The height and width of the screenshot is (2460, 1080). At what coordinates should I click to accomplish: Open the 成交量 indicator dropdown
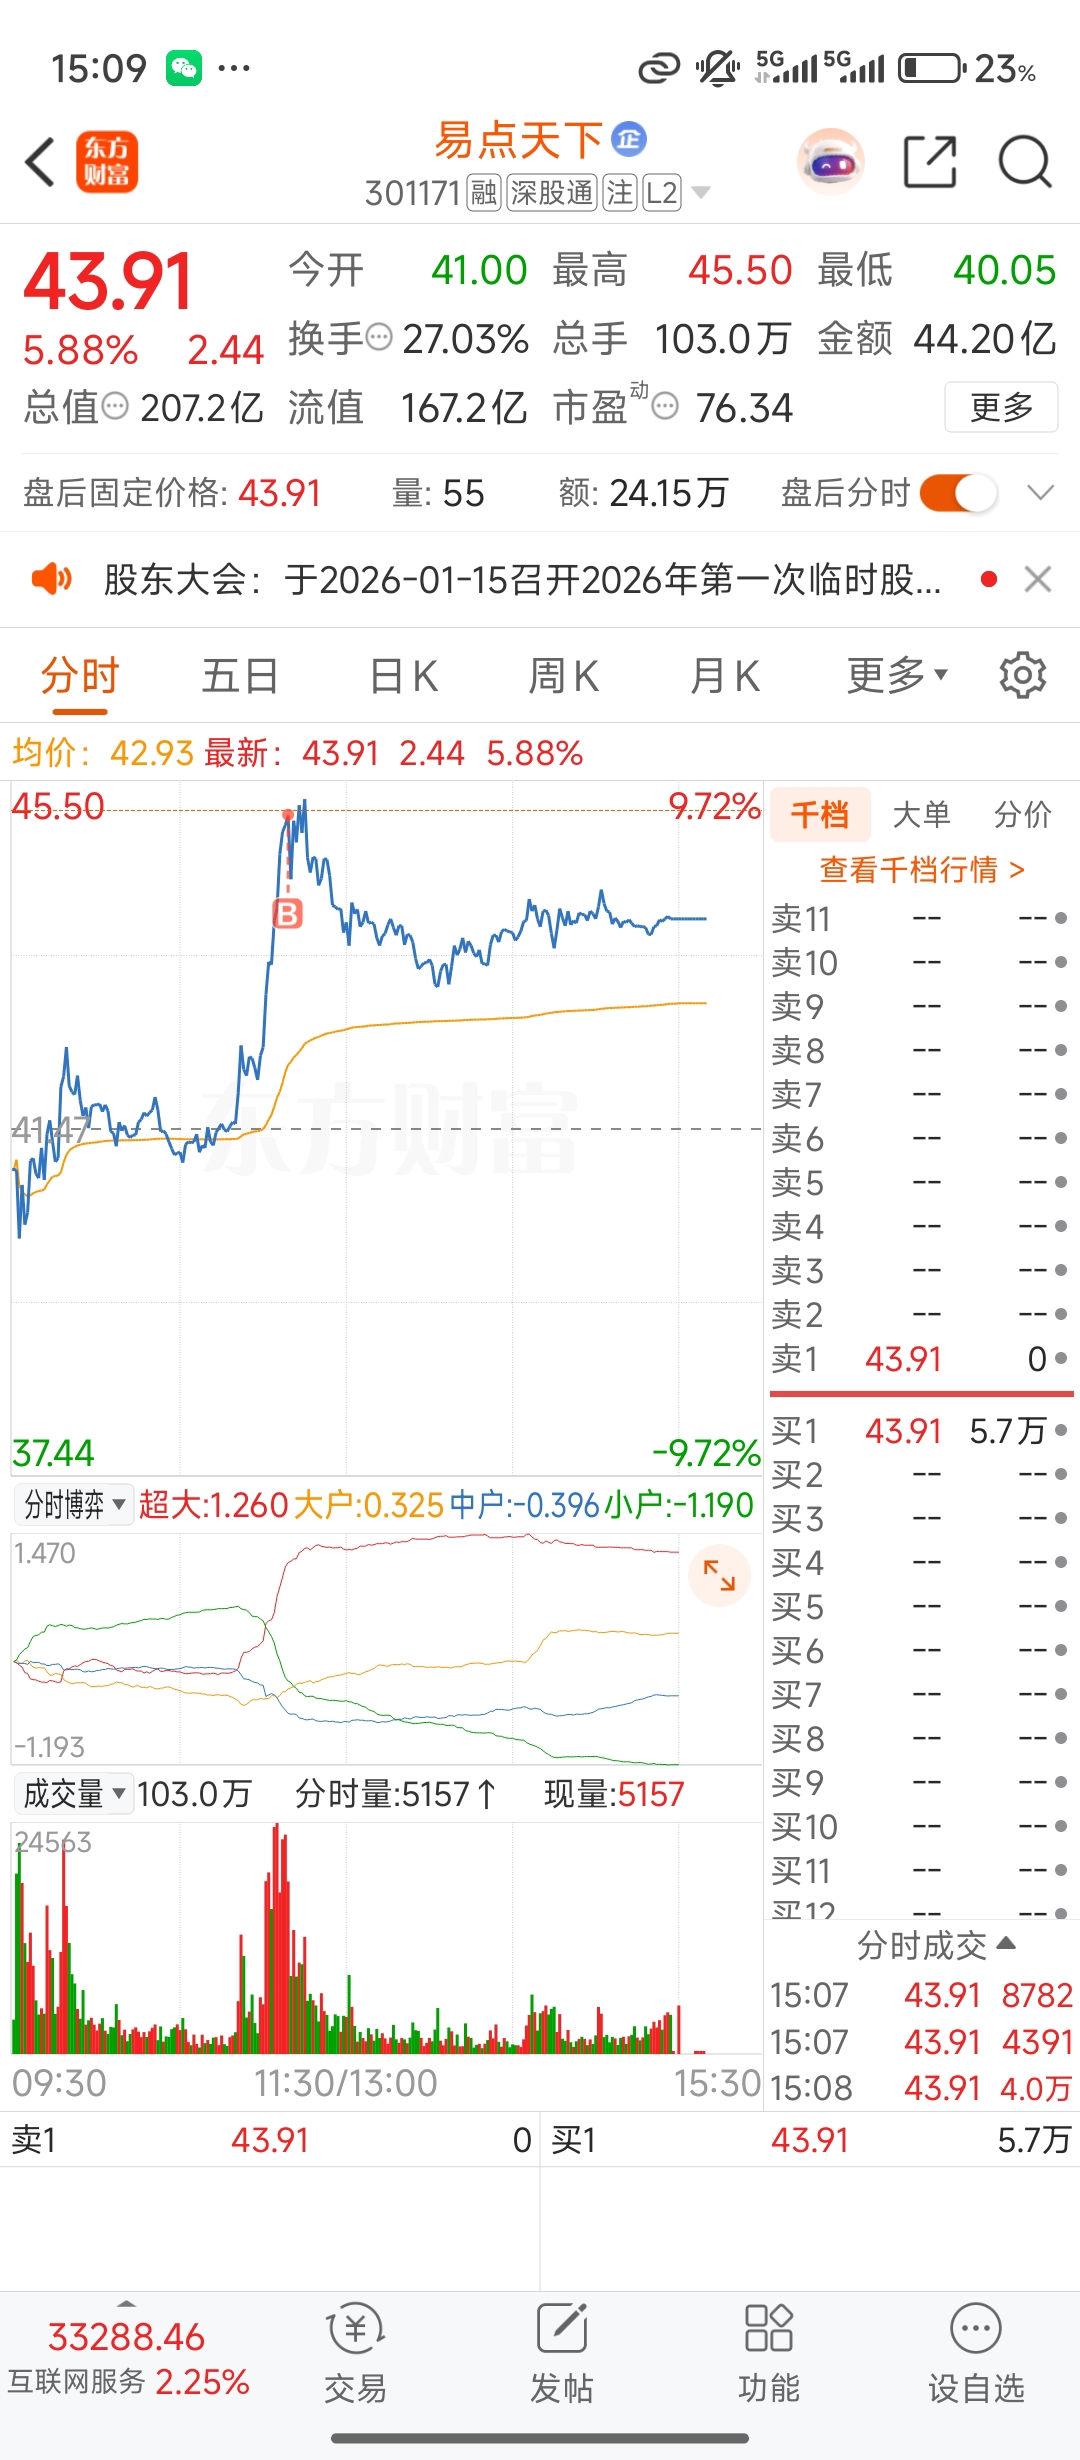[x=74, y=1793]
